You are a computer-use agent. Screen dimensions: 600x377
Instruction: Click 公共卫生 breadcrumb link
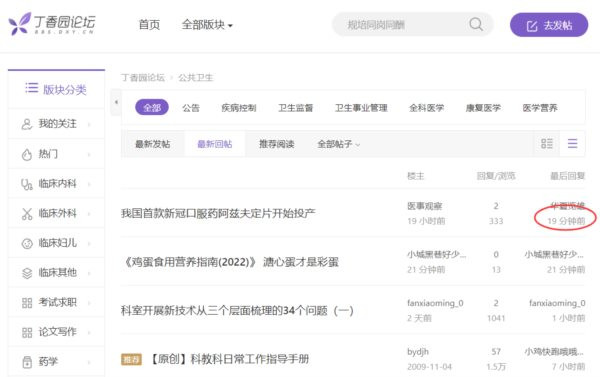[196, 78]
